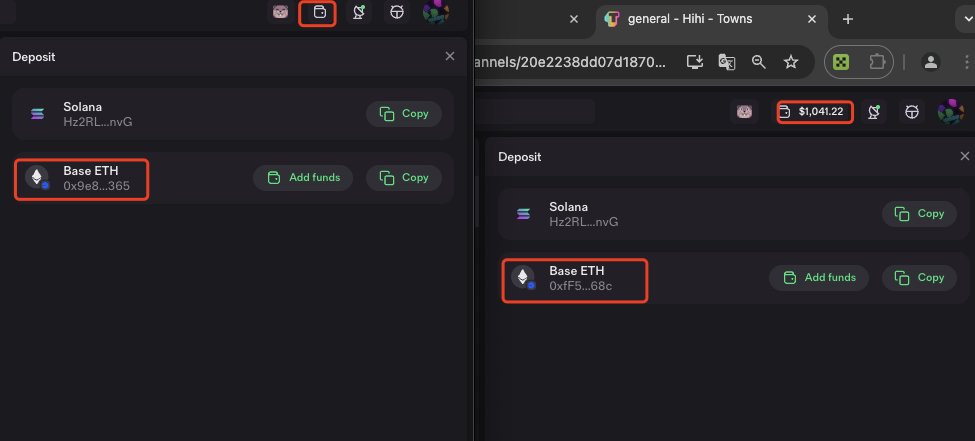
Task: Copy the Base ETH address 0xfF5...68c
Action: click(x=920, y=278)
